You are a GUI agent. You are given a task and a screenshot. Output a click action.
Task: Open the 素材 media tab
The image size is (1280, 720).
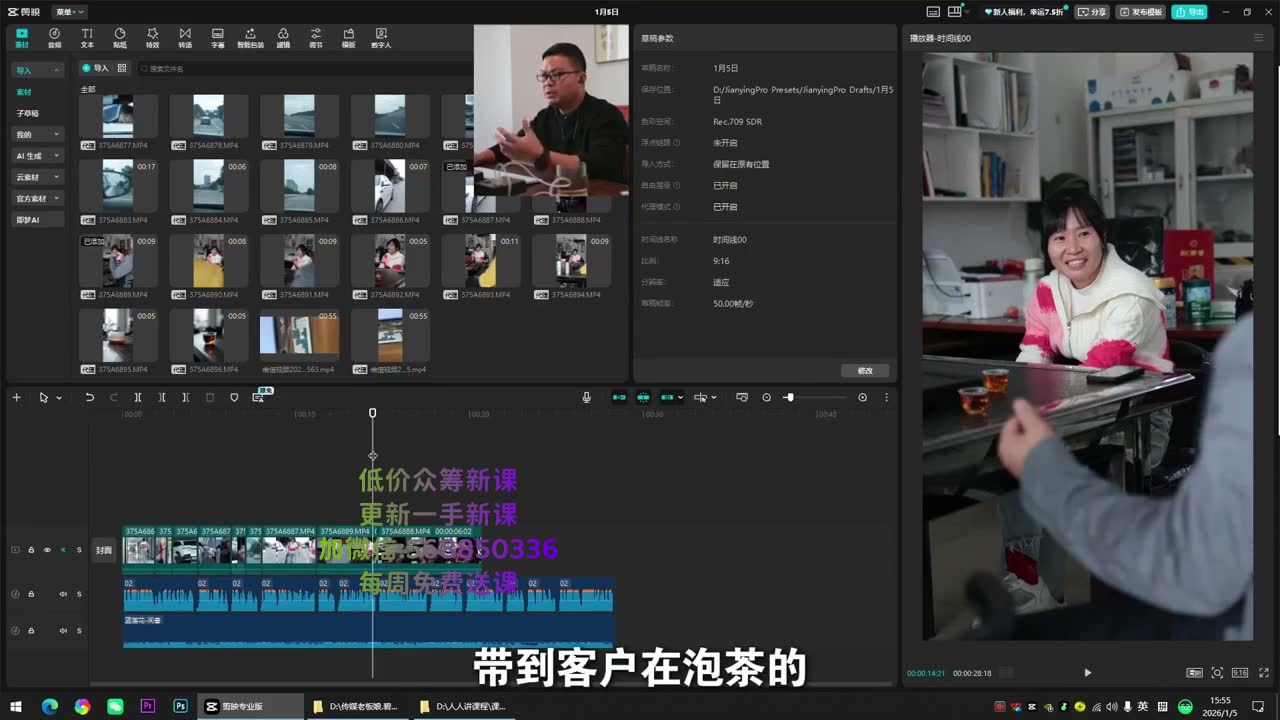[22, 38]
